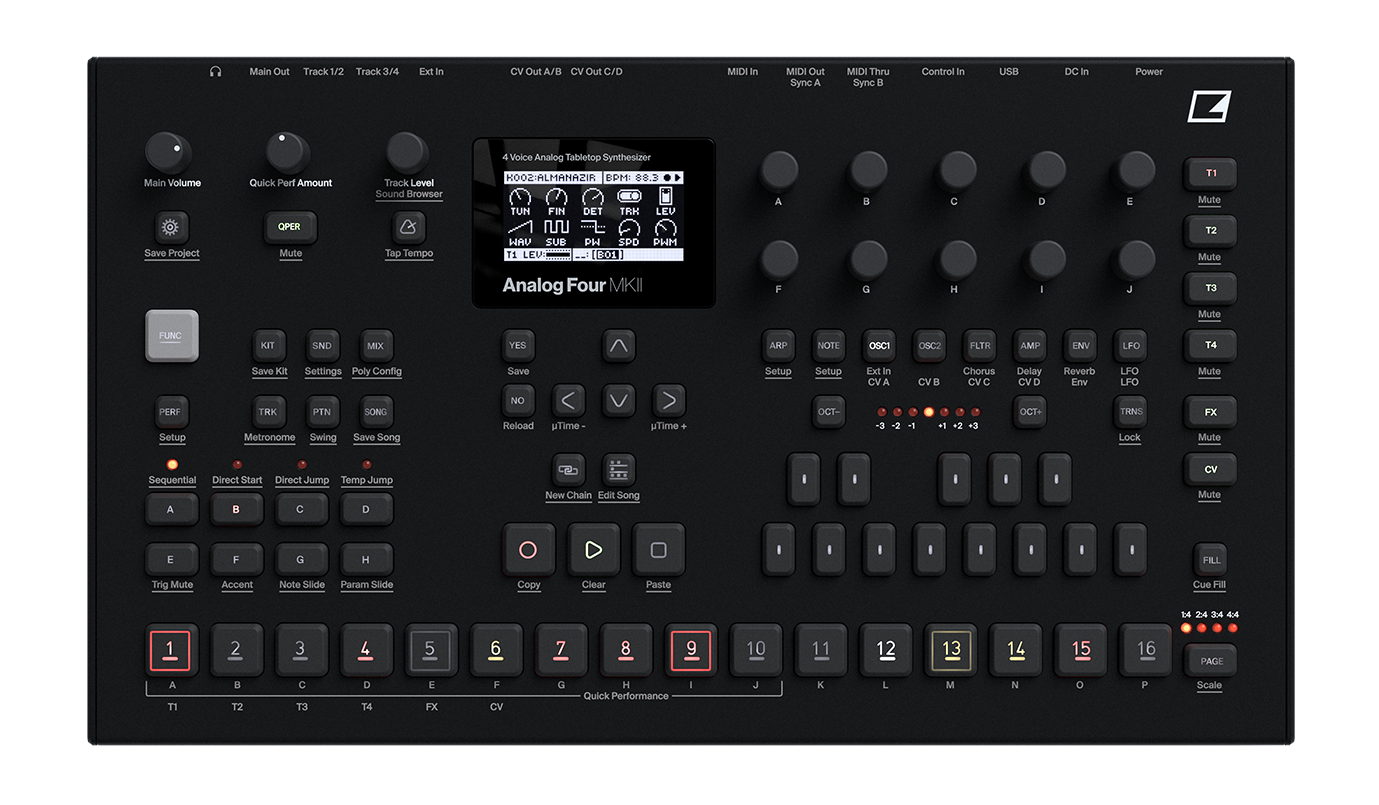1379x805 pixels.
Task: Turn the Quick Perf Amount knob
Action: pyautogui.click(x=287, y=152)
